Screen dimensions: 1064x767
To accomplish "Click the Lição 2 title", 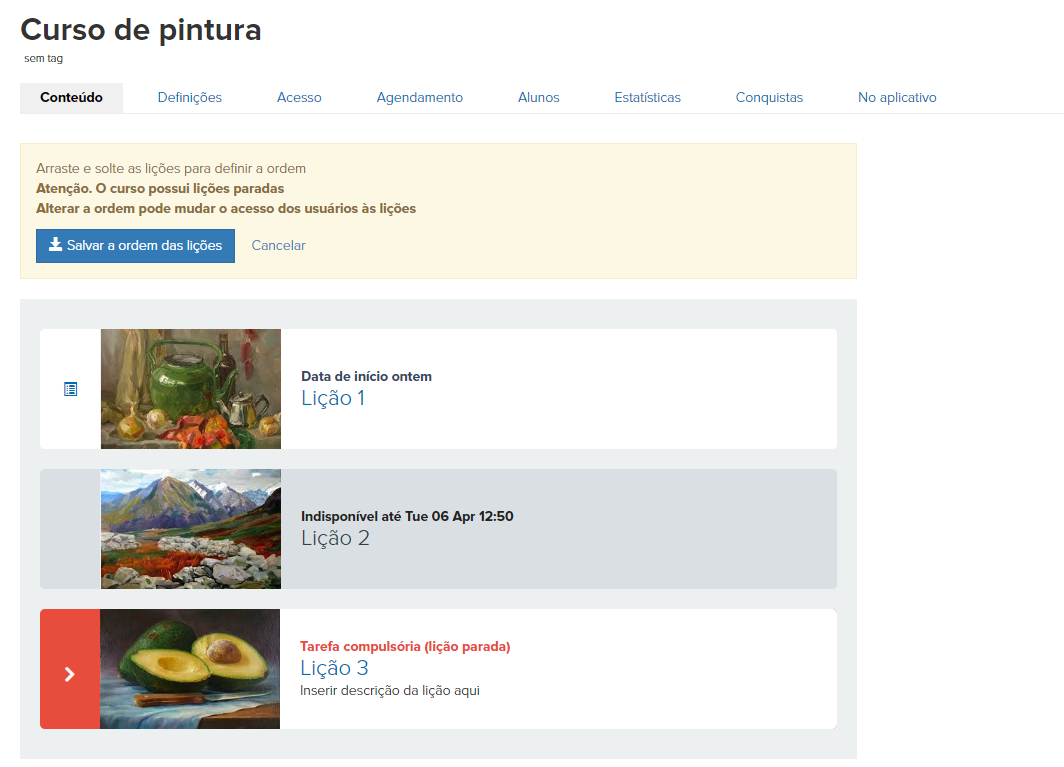I will 335,538.
